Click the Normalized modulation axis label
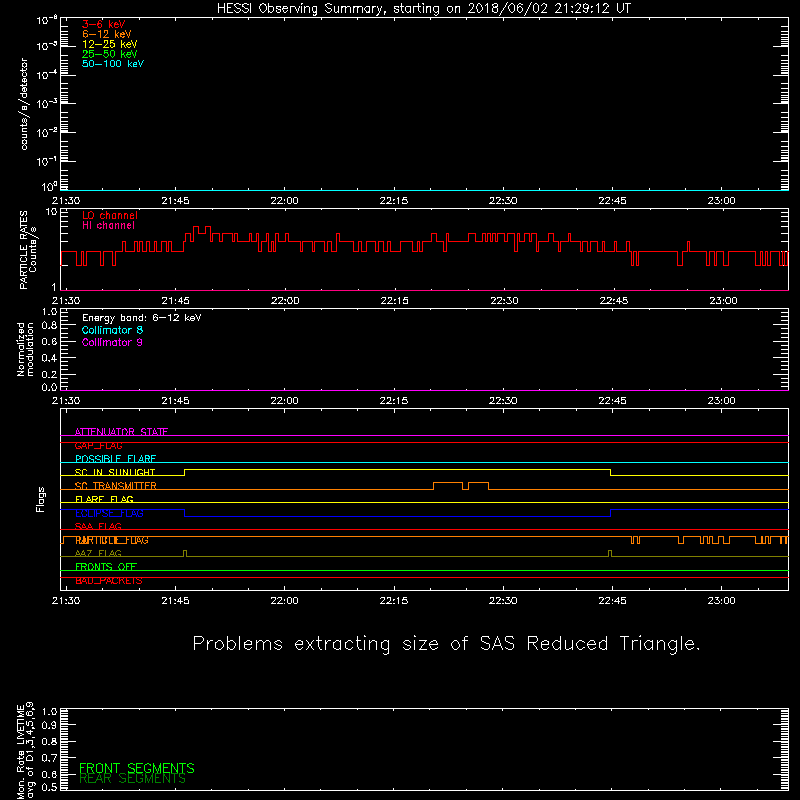Screen dimensions: 800x800 coord(25,349)
